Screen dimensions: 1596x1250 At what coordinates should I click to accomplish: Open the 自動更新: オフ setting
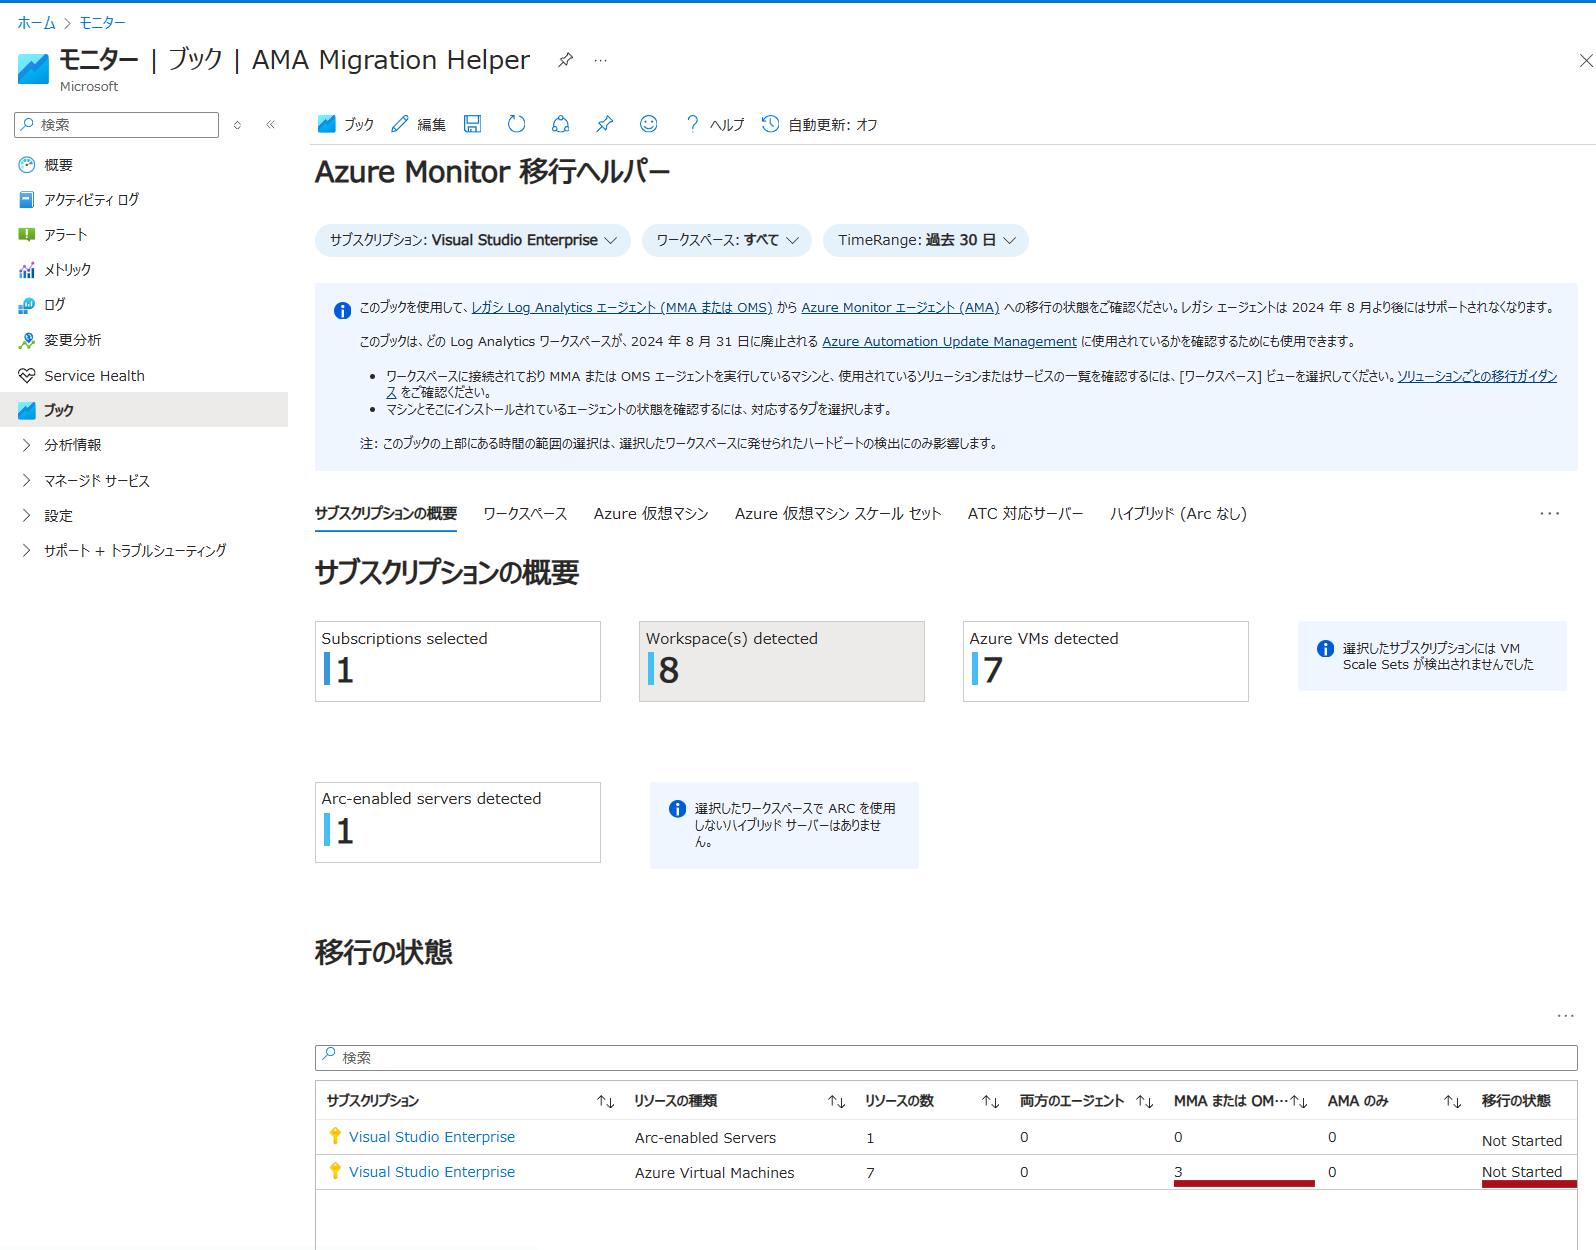coord(820,124)
